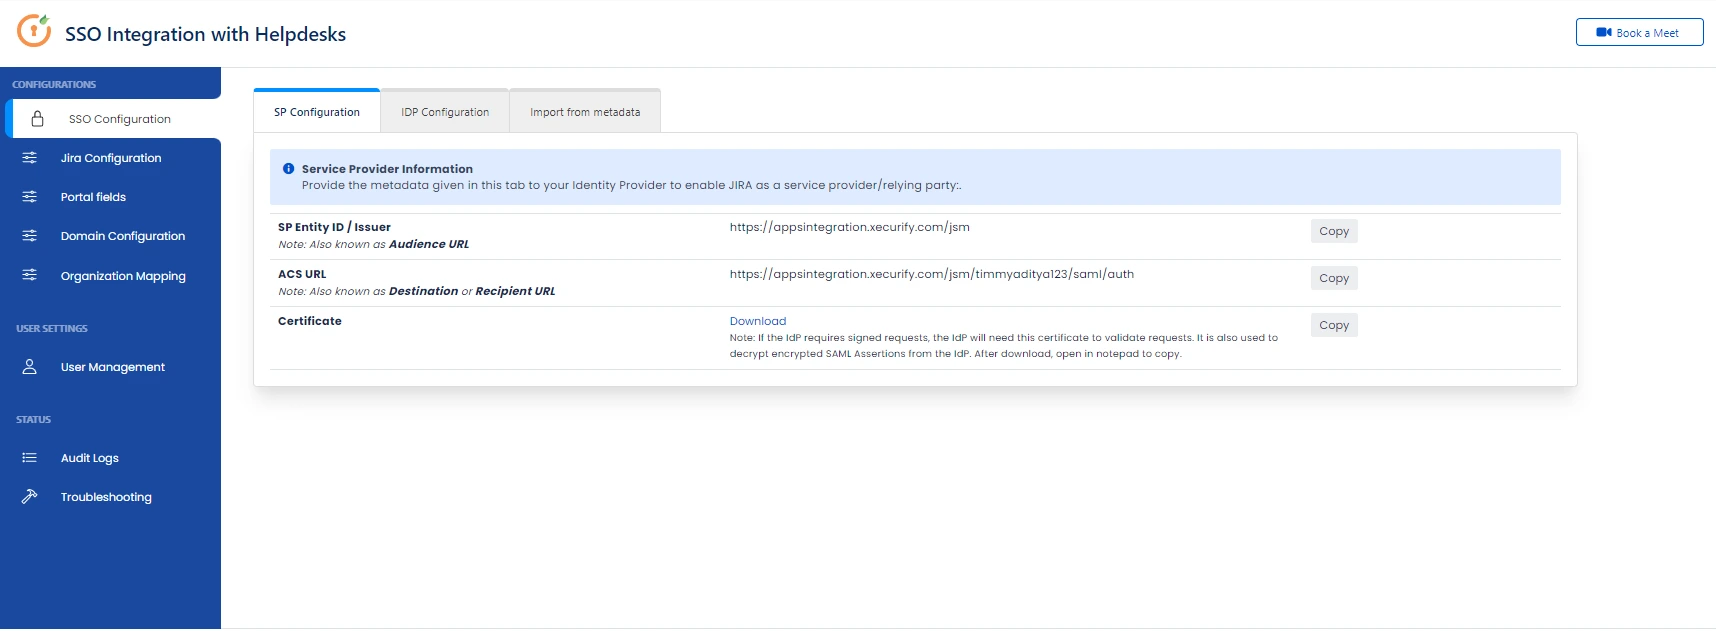Click the Download certificate link
The width and height of the screenshot is (1716, 631).
(758, 321)
